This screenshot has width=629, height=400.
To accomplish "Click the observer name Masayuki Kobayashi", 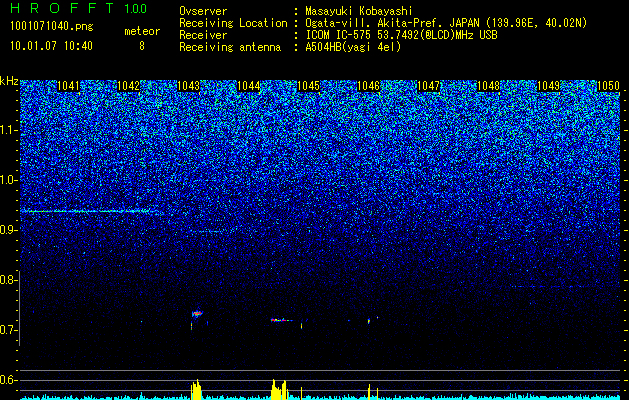I will point(359,12).
